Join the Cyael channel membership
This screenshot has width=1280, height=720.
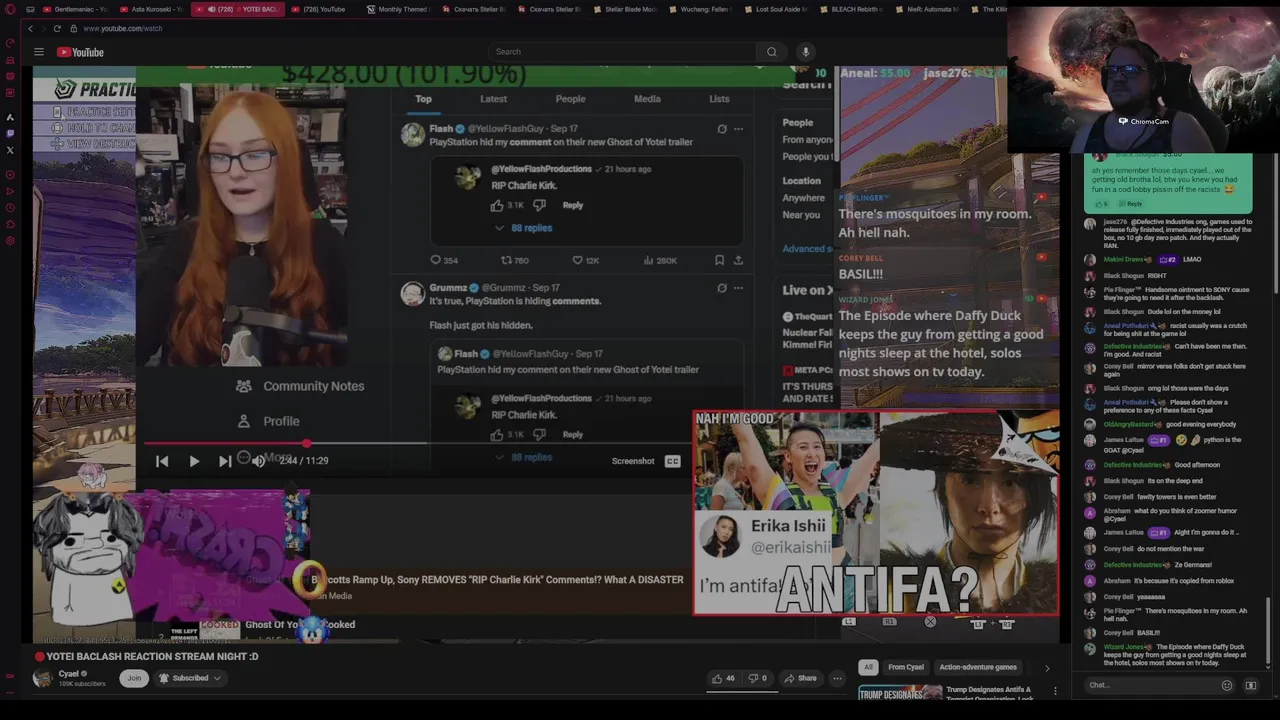134,678
